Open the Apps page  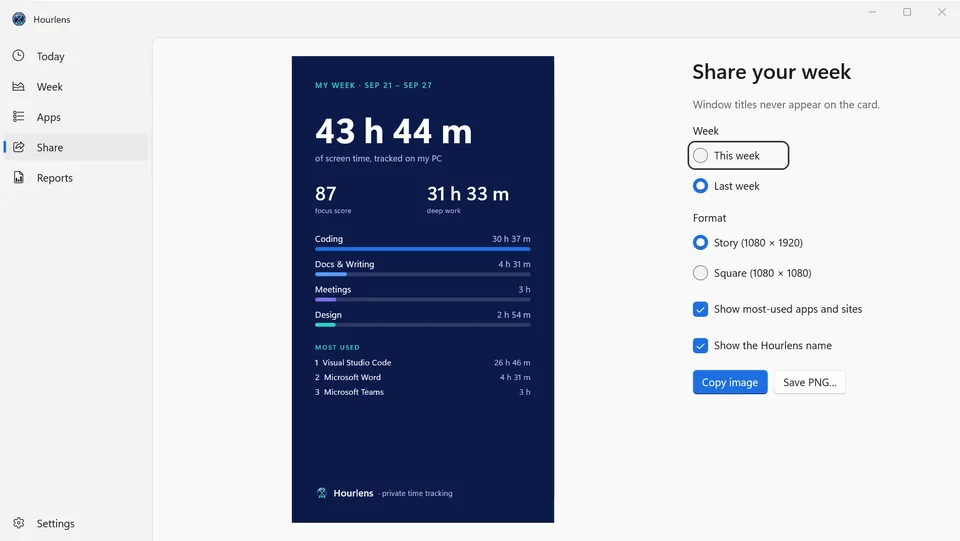[76, 117]
